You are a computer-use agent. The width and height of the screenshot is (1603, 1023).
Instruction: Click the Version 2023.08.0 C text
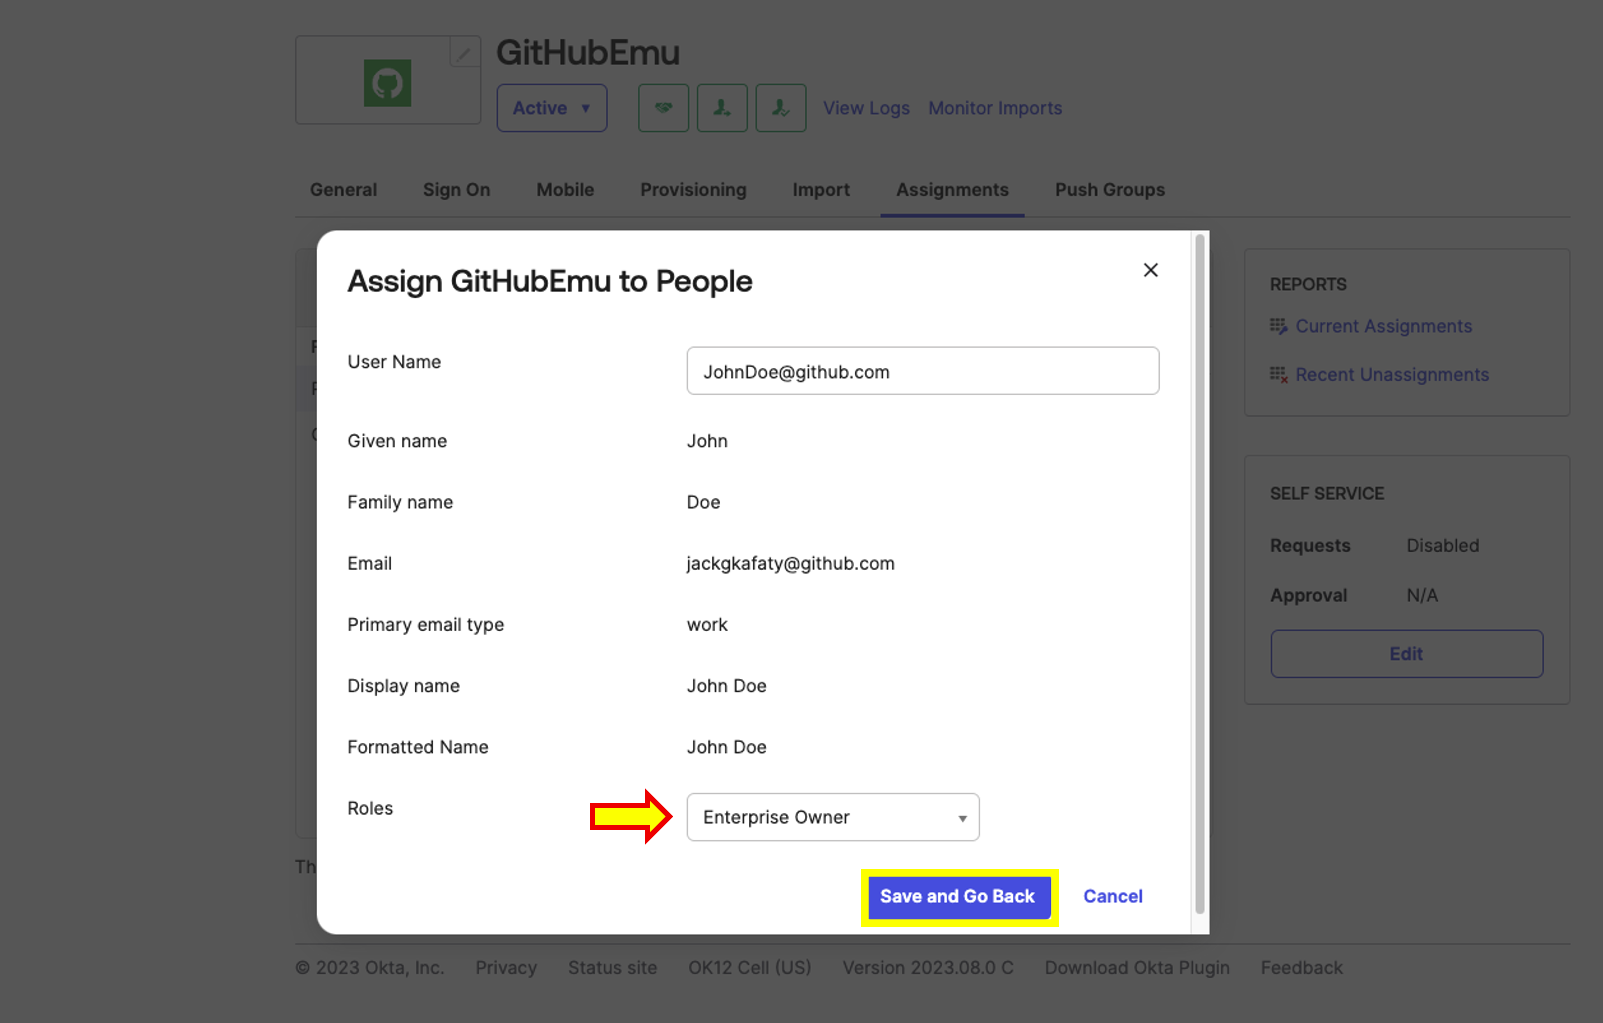[x=928, y=968]
